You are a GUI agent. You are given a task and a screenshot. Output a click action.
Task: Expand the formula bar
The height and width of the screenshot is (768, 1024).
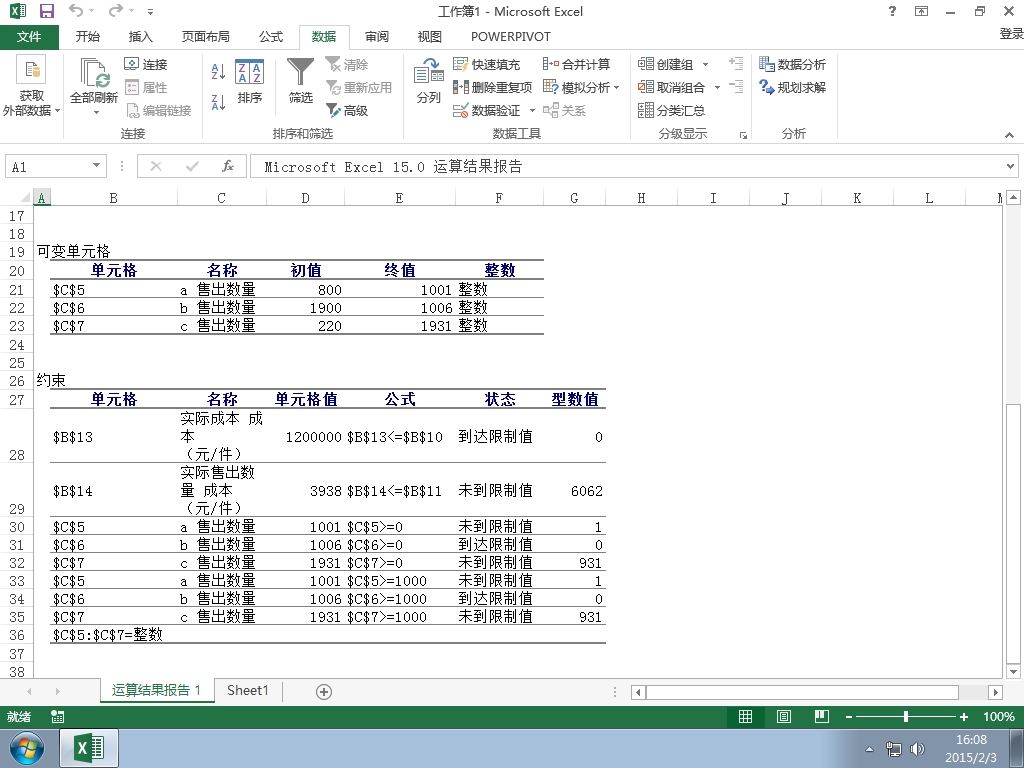click(x=1010, y=166)
